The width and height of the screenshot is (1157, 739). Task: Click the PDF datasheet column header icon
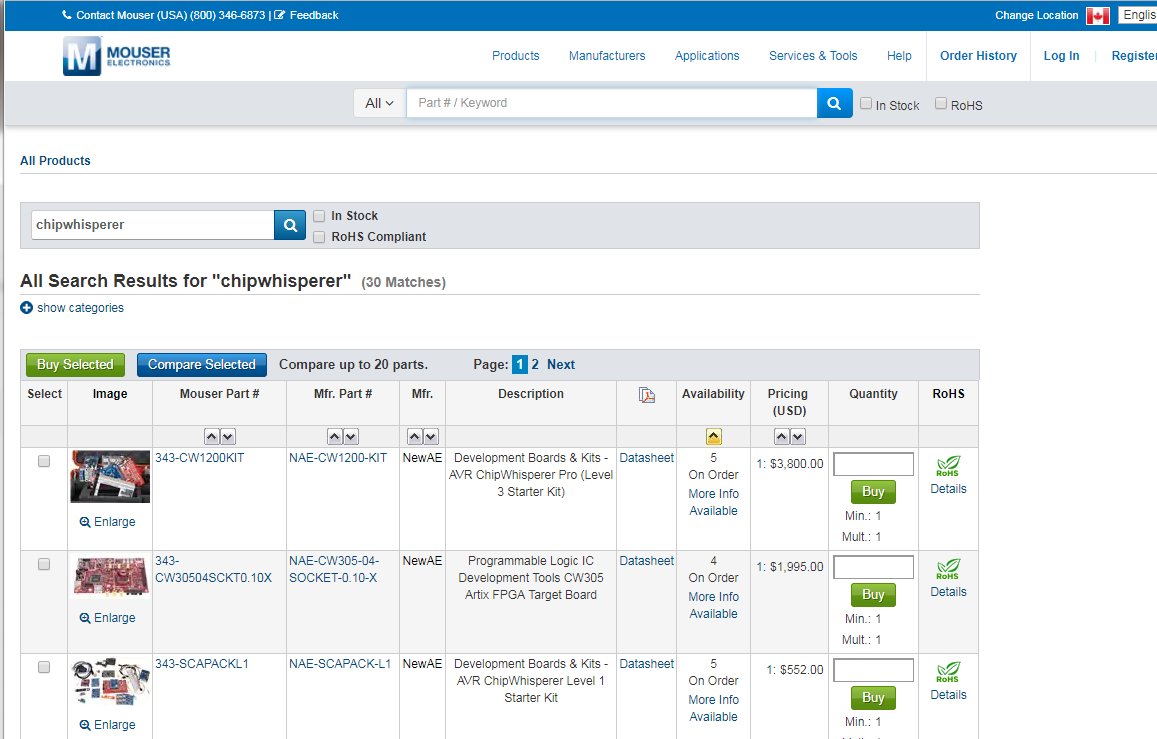pos(646,395)
